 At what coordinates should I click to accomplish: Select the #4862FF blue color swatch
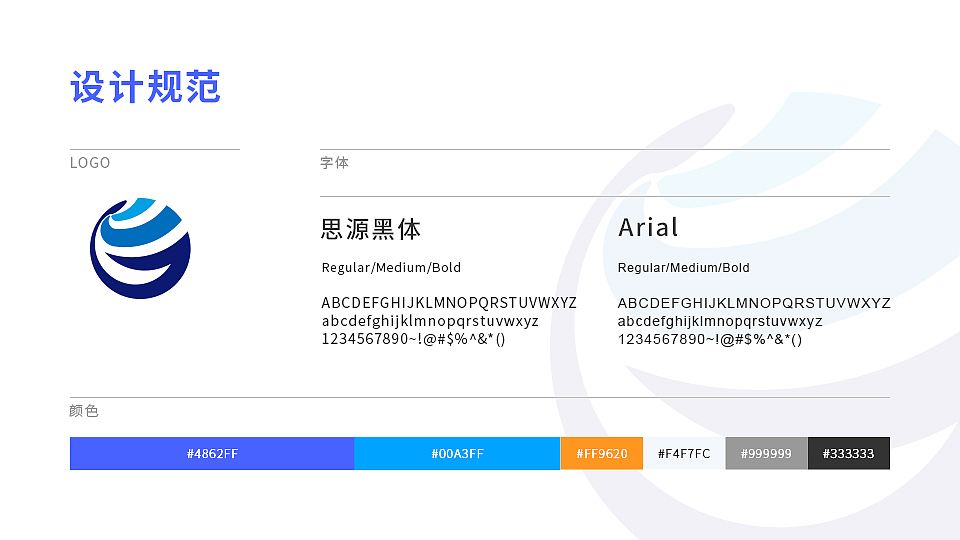click(x=212, y=454)
